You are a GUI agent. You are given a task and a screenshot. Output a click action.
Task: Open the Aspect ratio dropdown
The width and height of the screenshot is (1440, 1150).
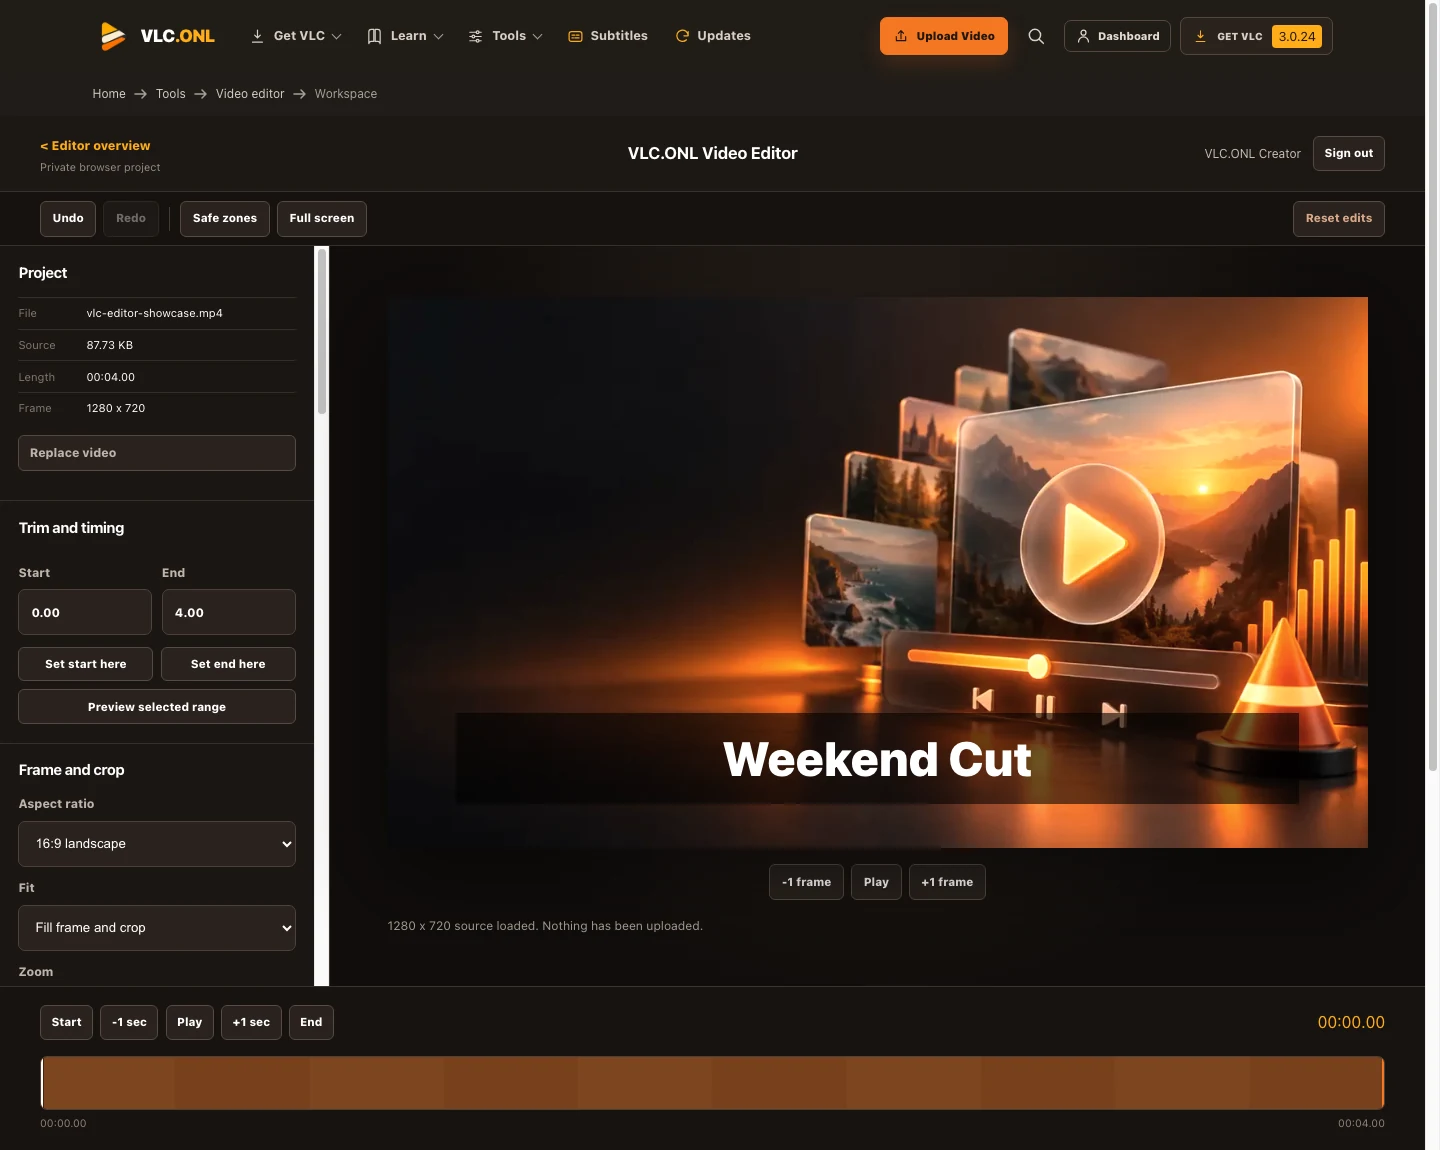point(157,844)
